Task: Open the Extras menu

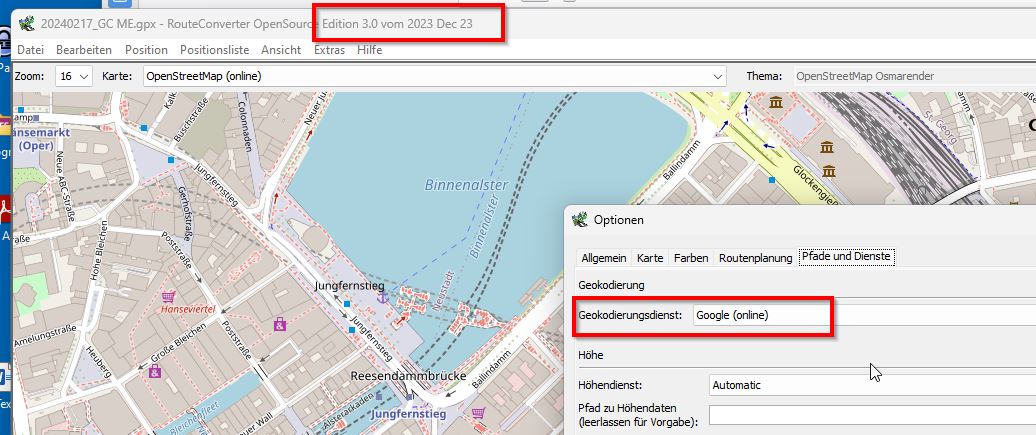Action: pyautogui.click(x=329, y=49)
